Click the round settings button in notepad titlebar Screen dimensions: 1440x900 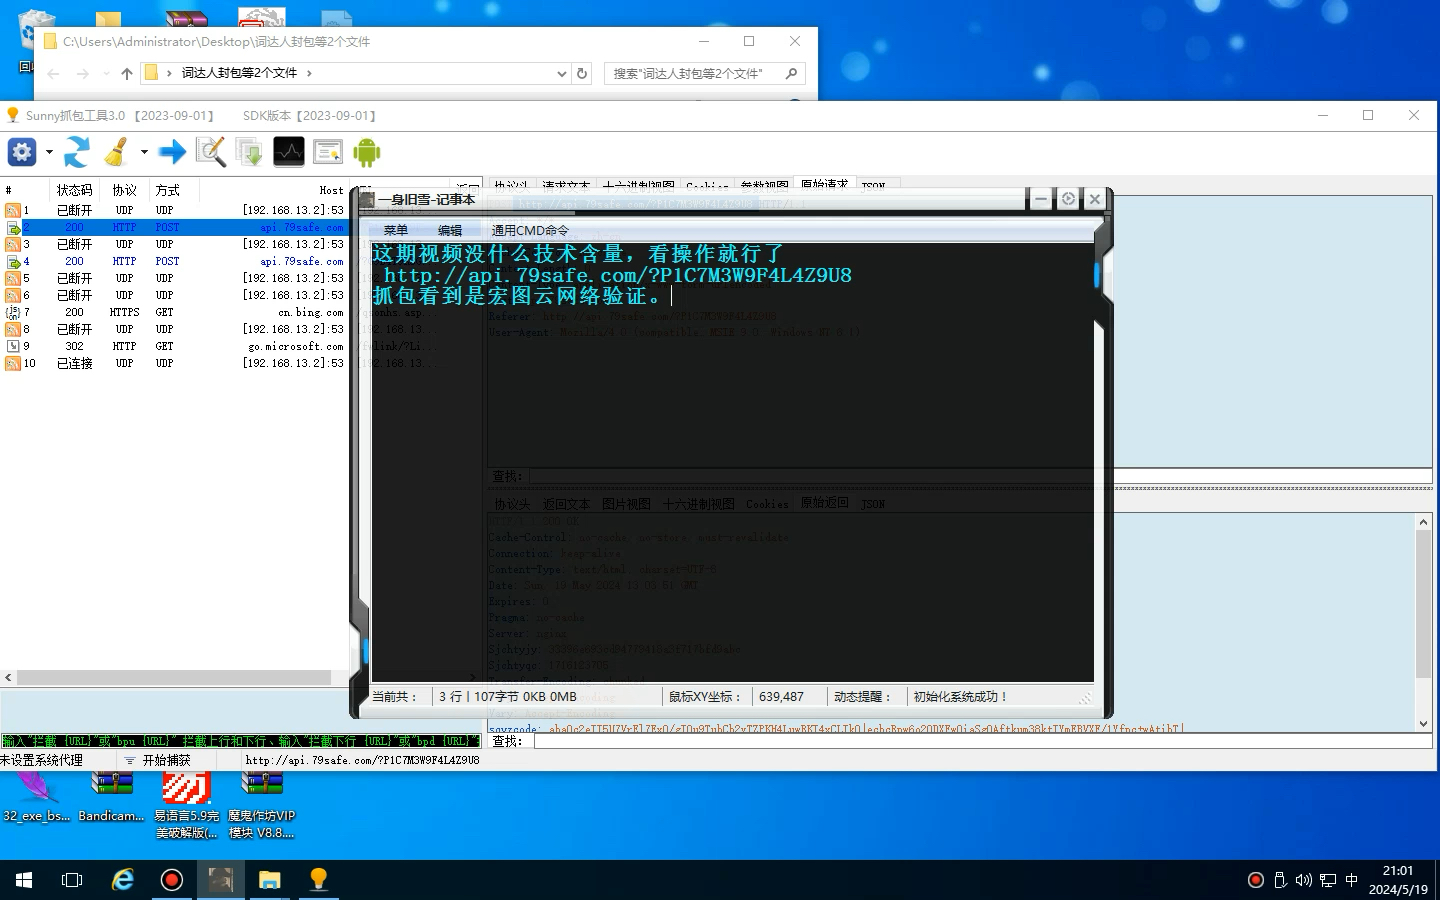pyautogui.click(x=1068, y=199)
